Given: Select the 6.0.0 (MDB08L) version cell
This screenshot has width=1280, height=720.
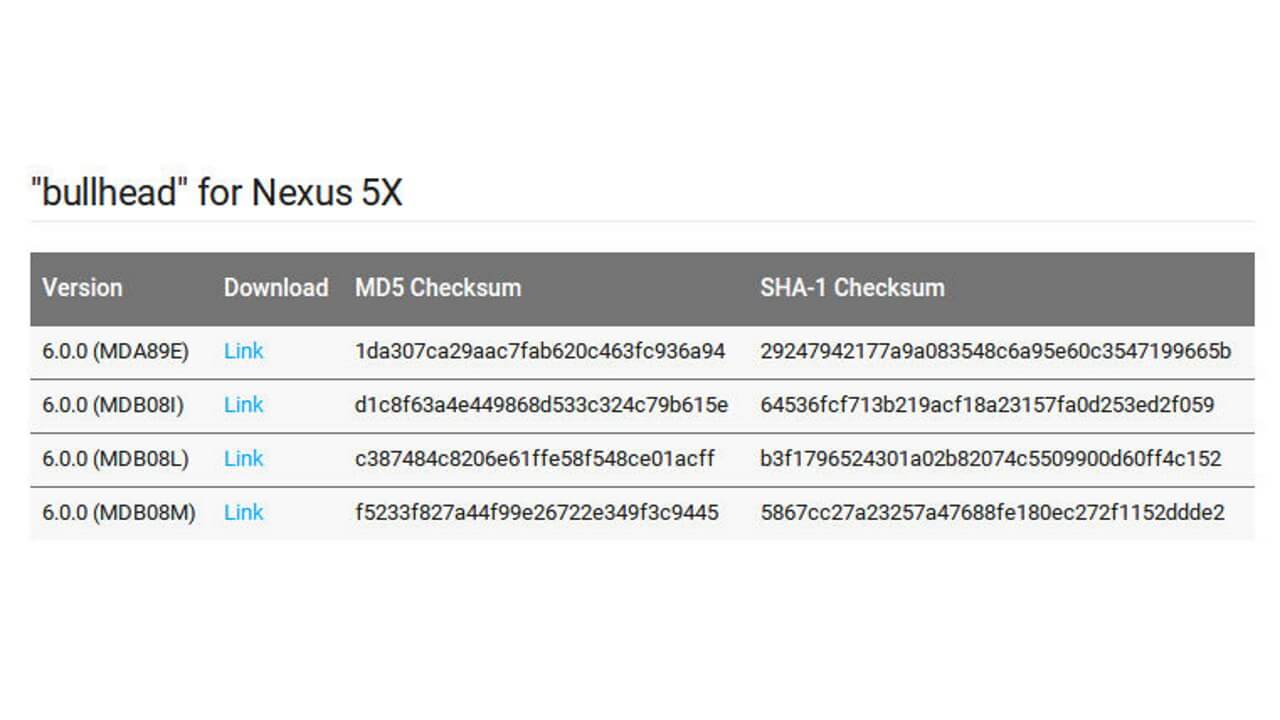Looking at the screenshot, I should coord(115,459).
